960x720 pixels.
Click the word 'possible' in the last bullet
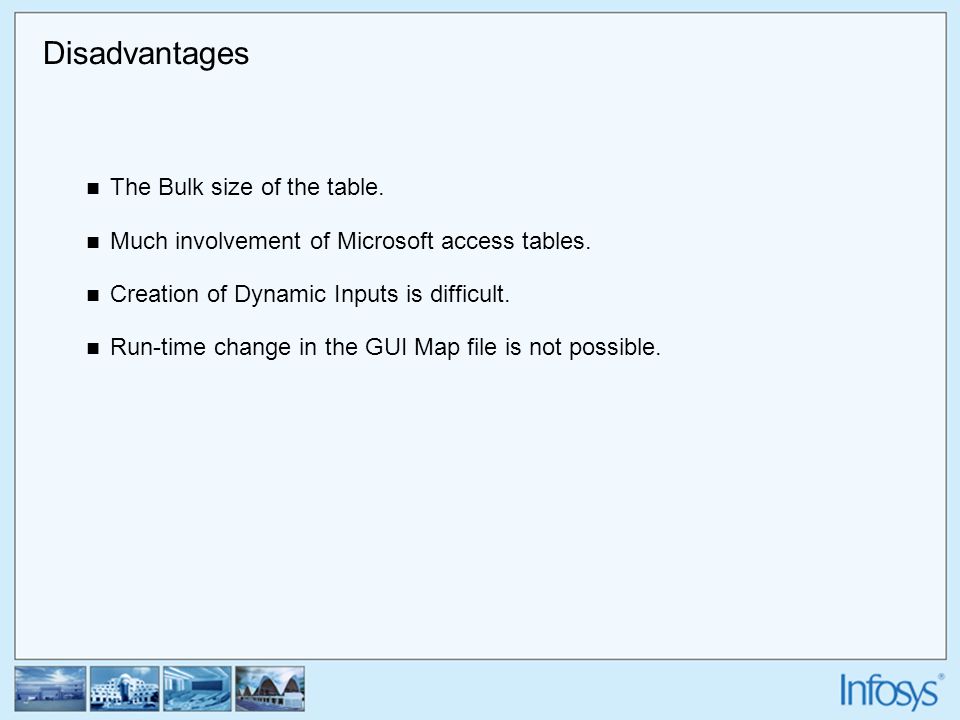pyautogui.click(x=615, y=348)
